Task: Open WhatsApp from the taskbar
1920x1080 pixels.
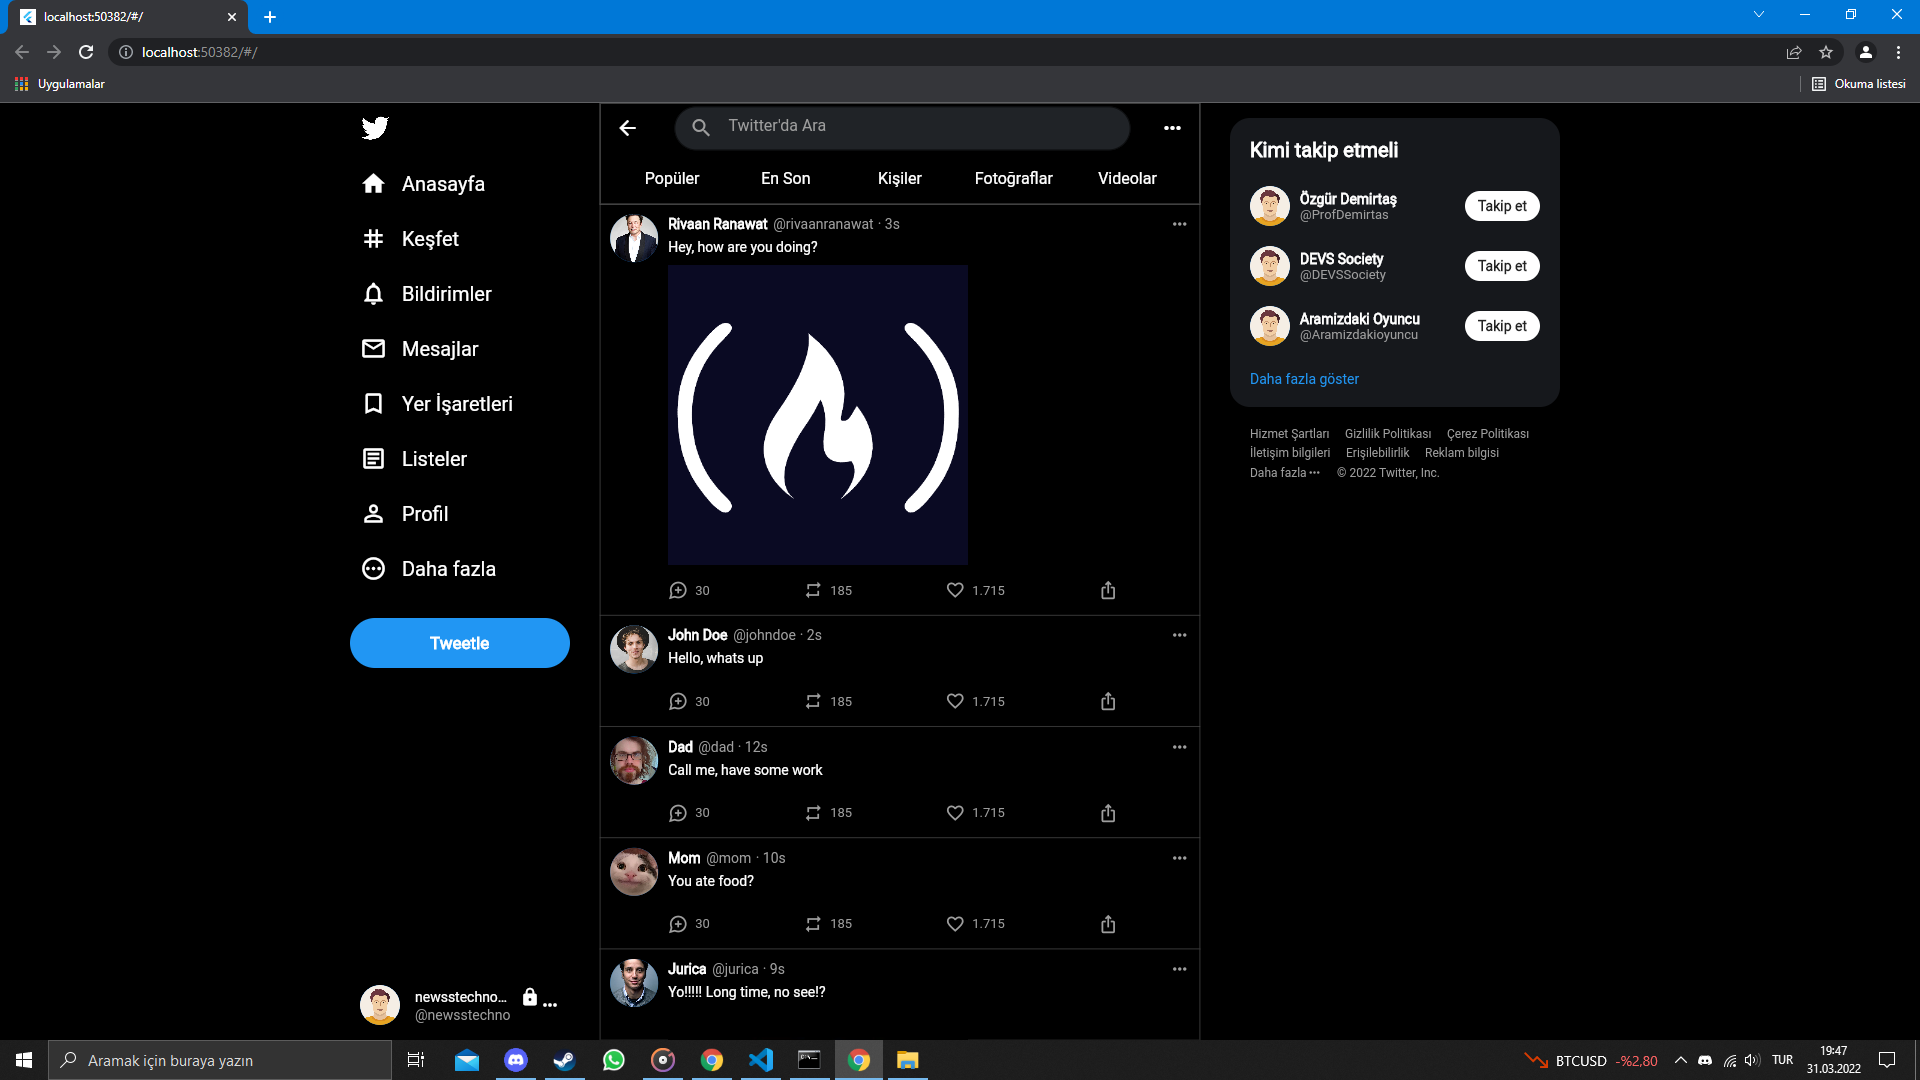Action: pos(614,1060)
